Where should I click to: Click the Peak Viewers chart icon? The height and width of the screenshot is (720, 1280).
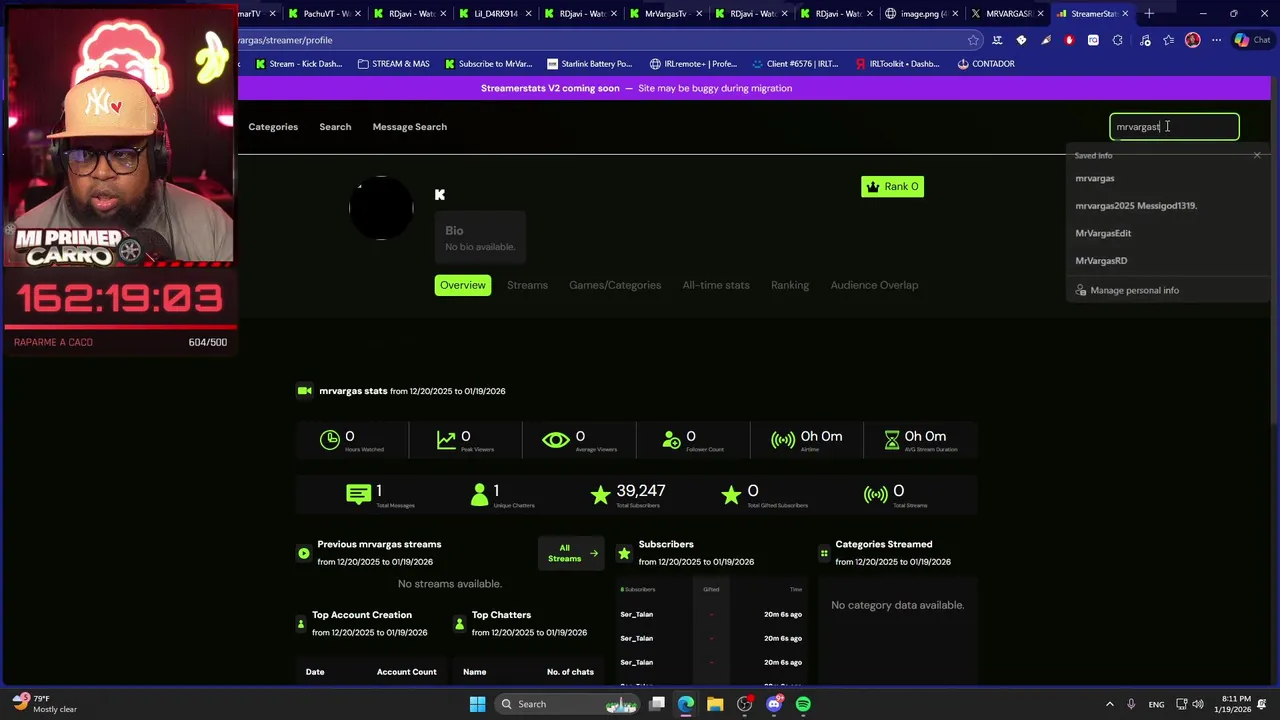click(x=447, y=440)
